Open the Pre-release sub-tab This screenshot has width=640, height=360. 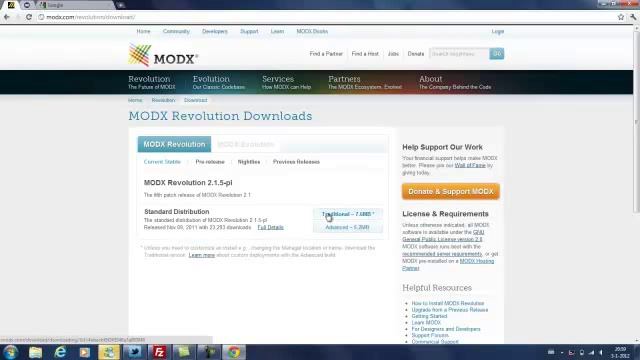point(210,162)
